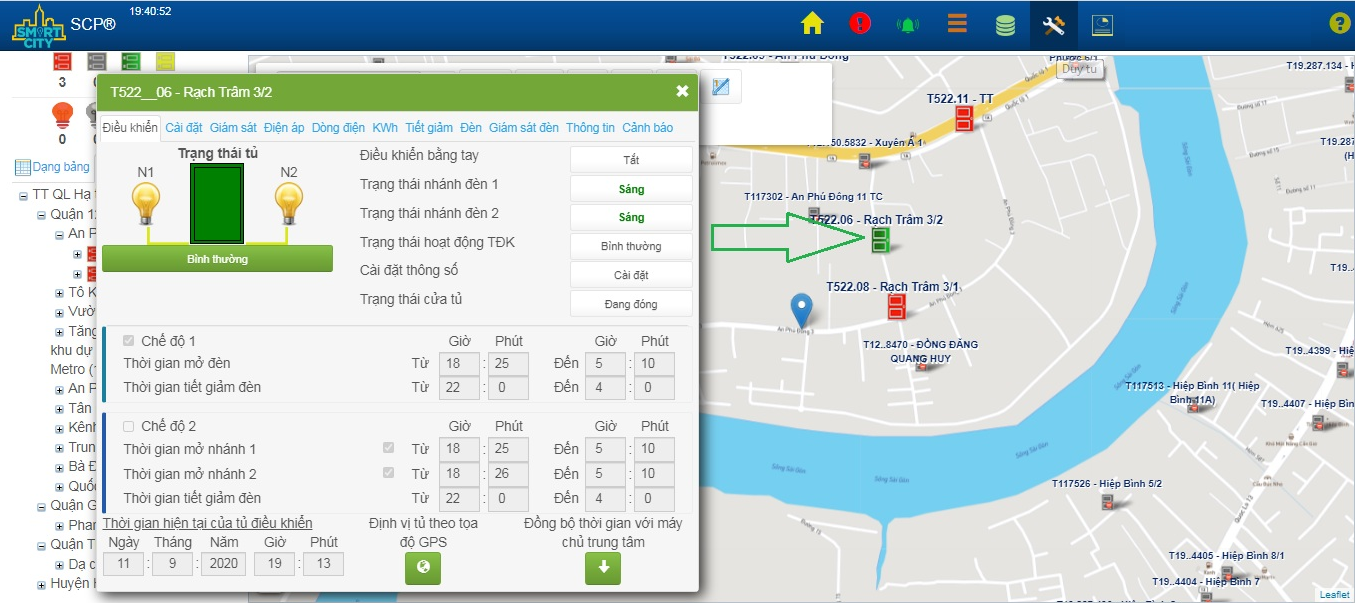Open the orange hamburger list icon
This screenshot has width=1355, height=603.
(x=957, y=24)
